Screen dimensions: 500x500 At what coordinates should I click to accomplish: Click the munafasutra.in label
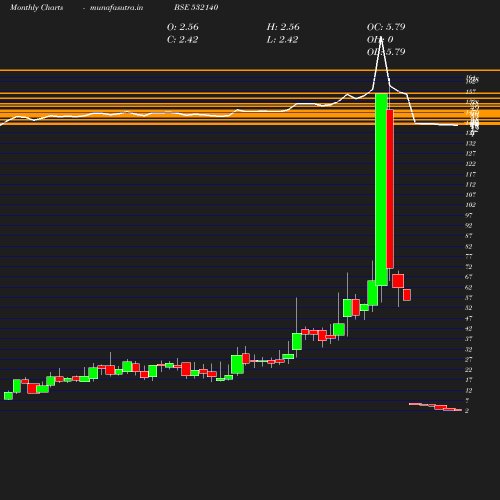point(116,8)
